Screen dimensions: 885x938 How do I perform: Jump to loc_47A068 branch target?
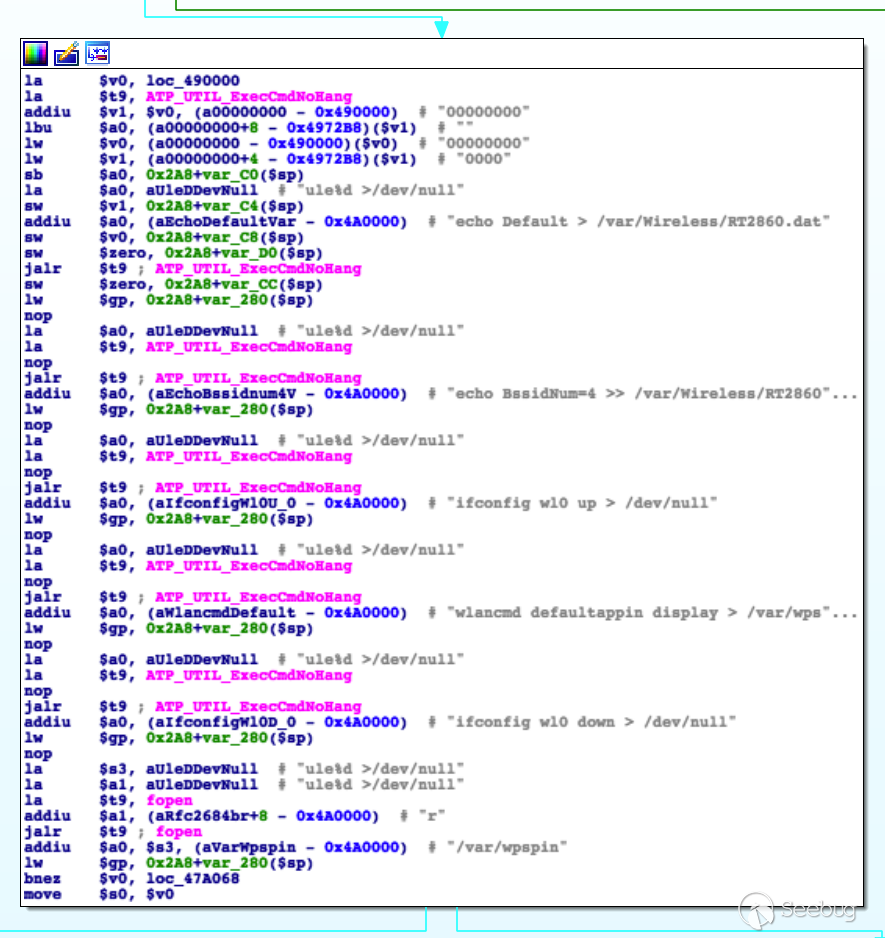[x=193, y=879]
